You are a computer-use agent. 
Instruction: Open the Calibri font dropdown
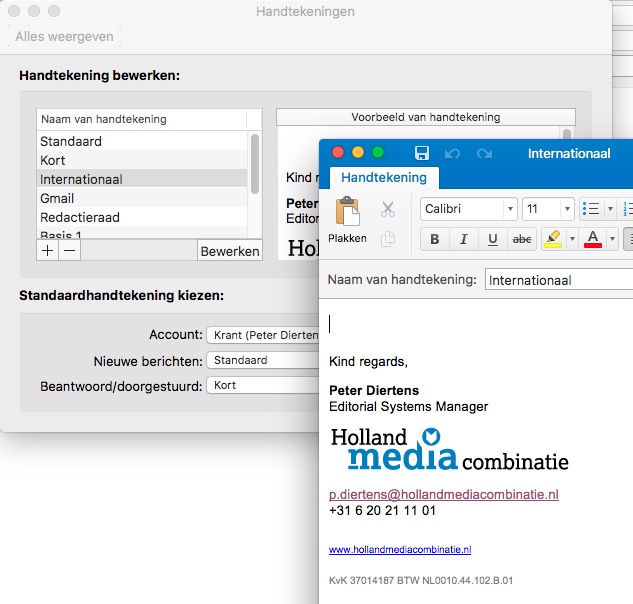[x=510, y=209]
